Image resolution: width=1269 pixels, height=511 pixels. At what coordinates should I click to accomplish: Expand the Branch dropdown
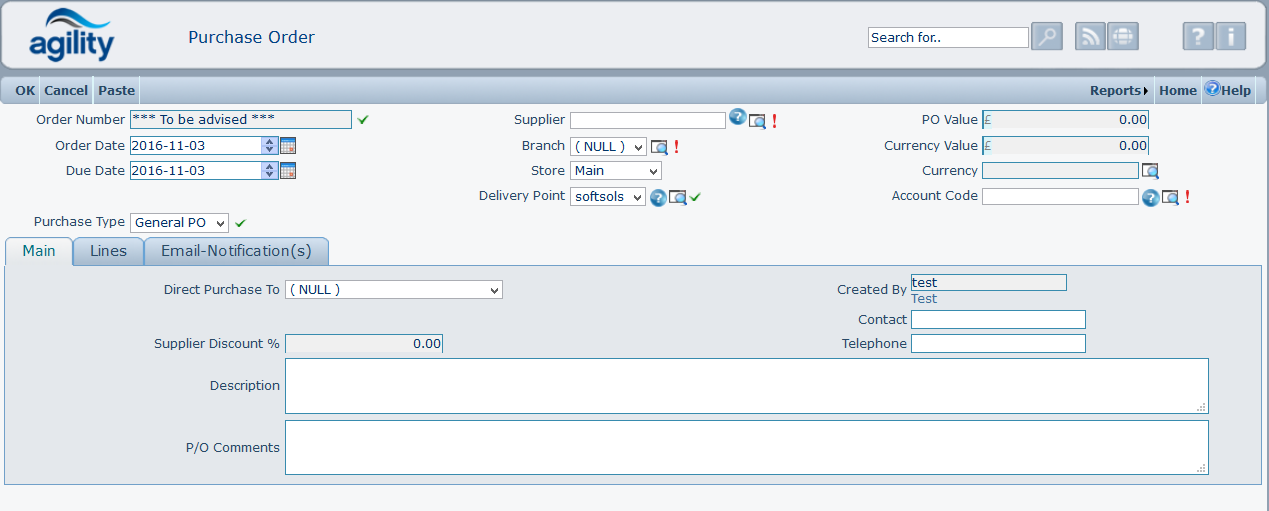(x=609, y=147)
